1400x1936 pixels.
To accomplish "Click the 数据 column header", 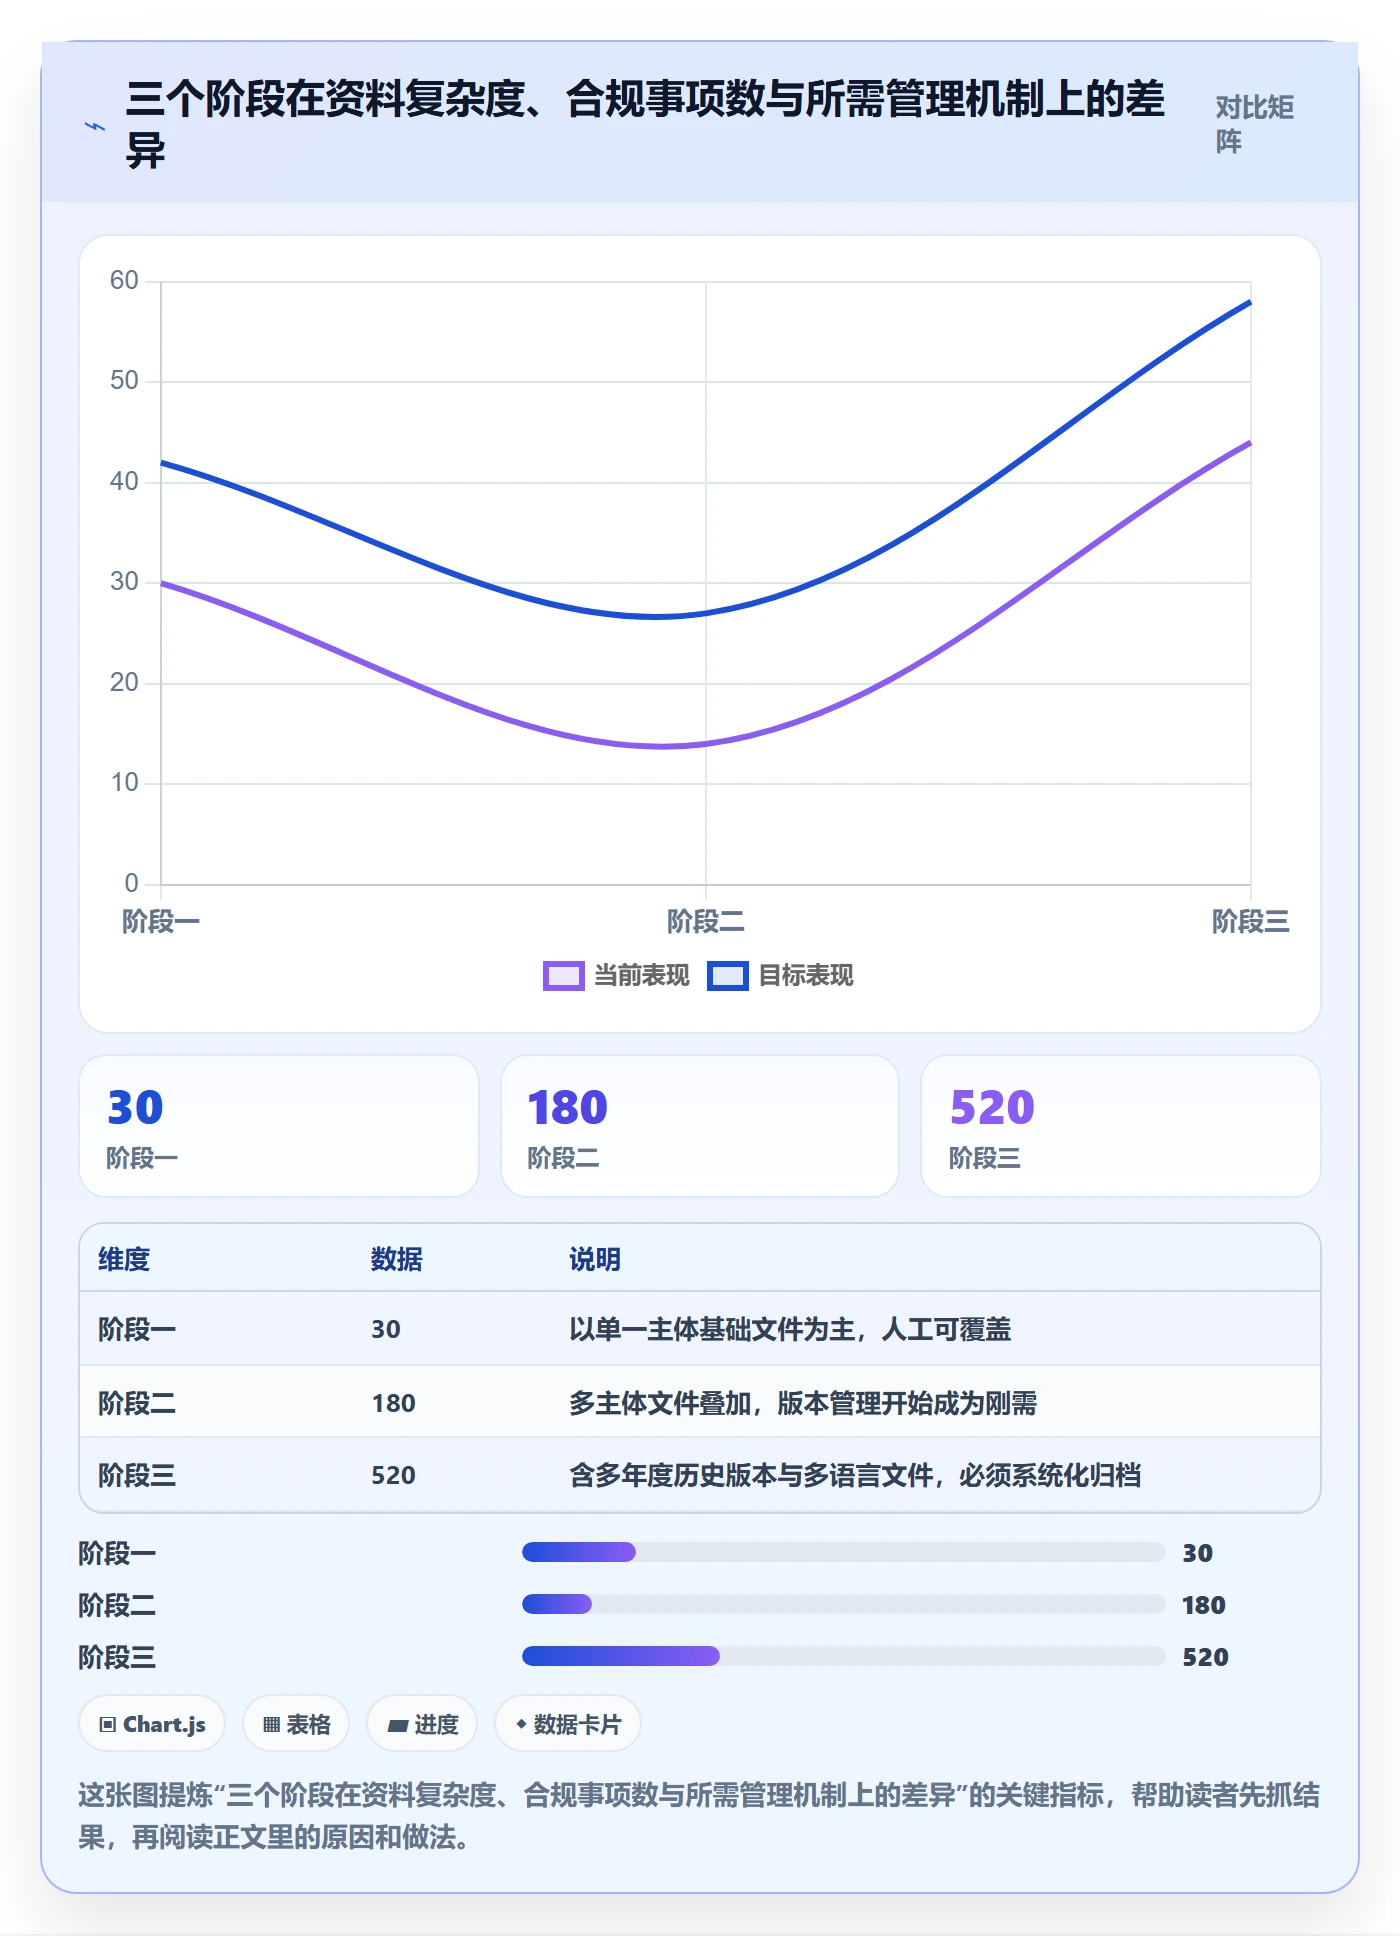I will 397,1259.
